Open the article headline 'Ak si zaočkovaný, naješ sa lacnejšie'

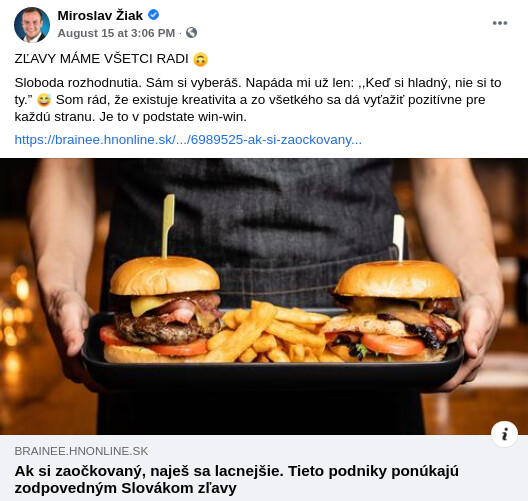pyautogui.click(x=236, y=479)
